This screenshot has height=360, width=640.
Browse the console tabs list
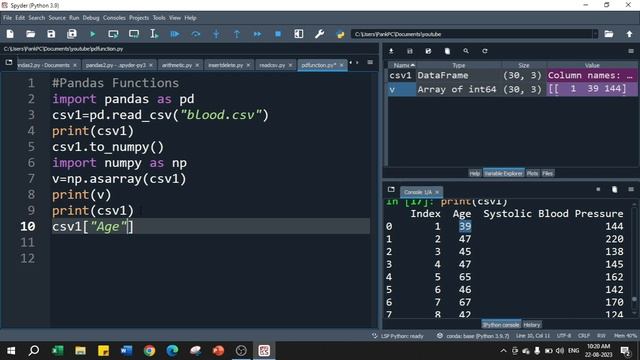[391, 189]
